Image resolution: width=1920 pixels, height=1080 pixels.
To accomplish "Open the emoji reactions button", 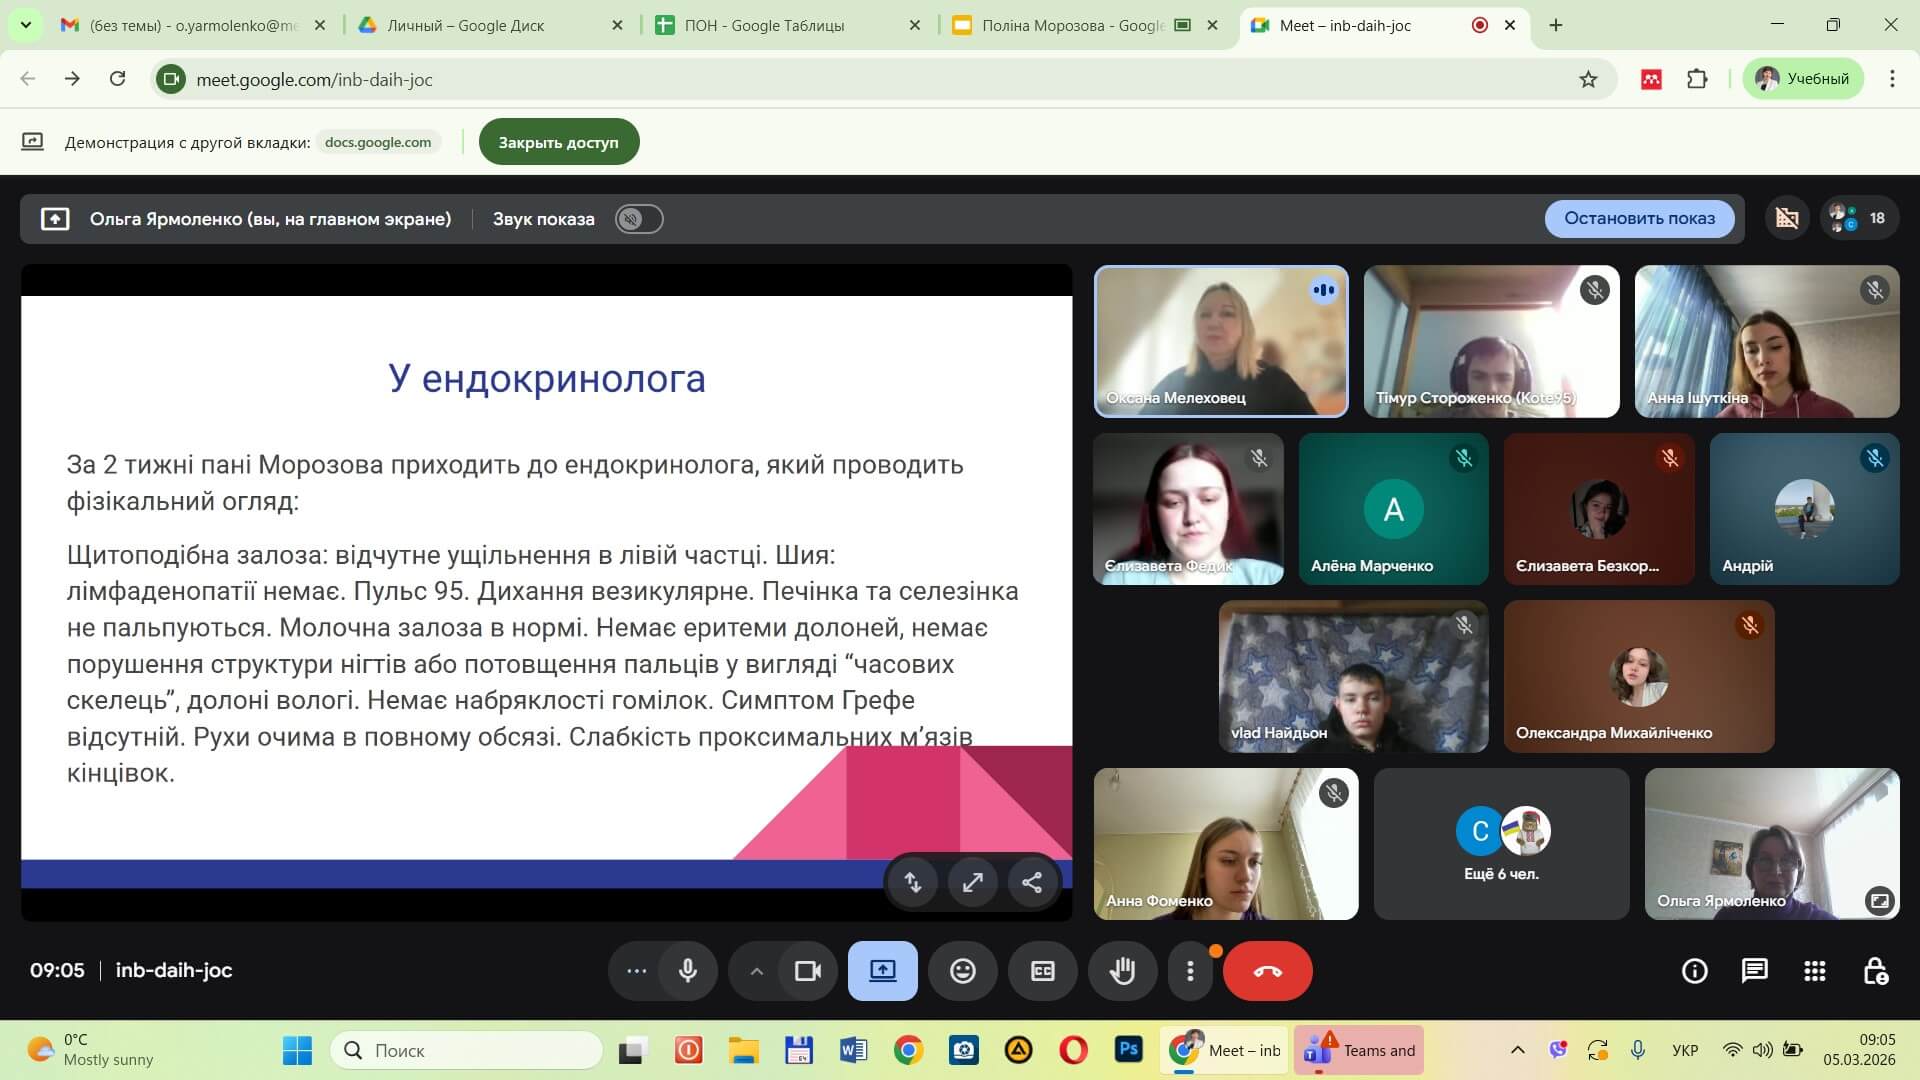I will [x=962, y=971].
